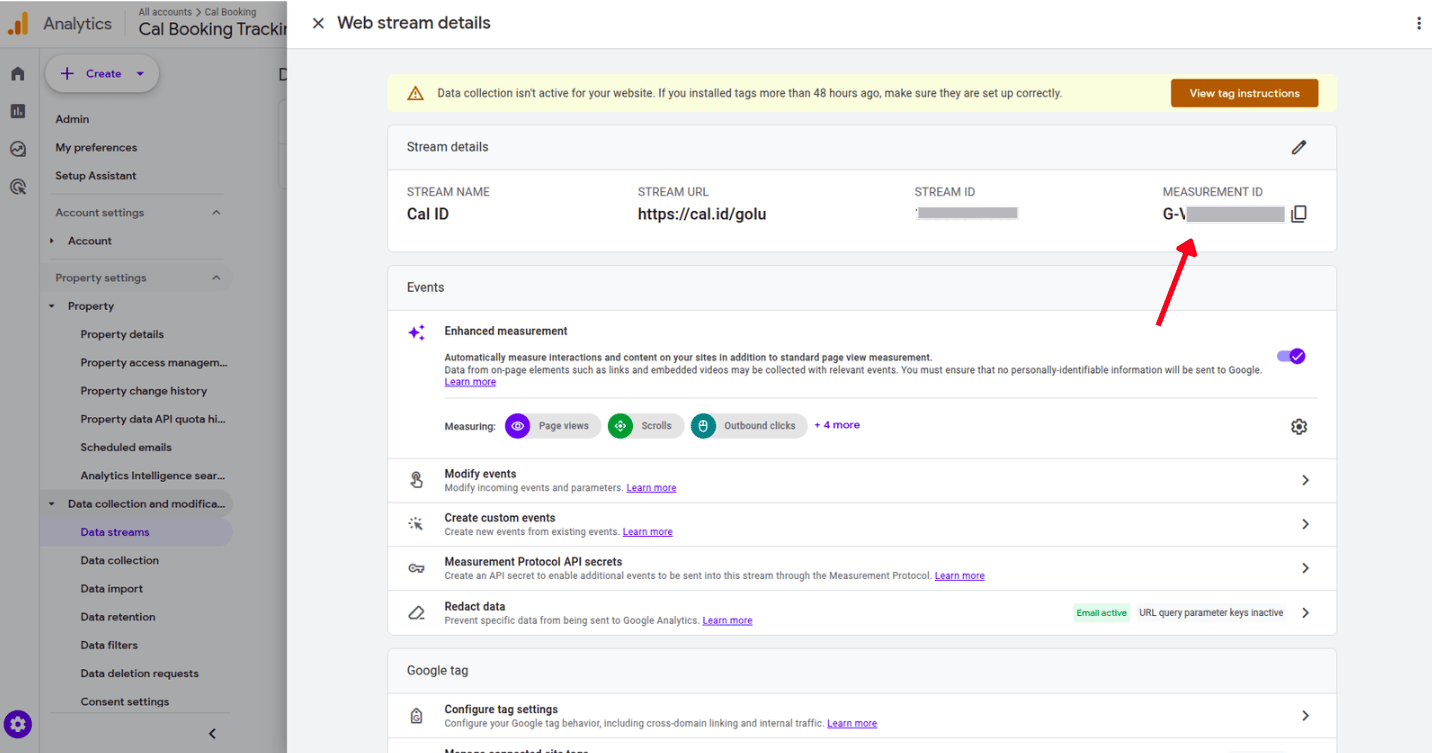Open the Create dropdown button
The height and width of the screenshot is (753, 1432).
pyautogui.click(x=102, y=73)
